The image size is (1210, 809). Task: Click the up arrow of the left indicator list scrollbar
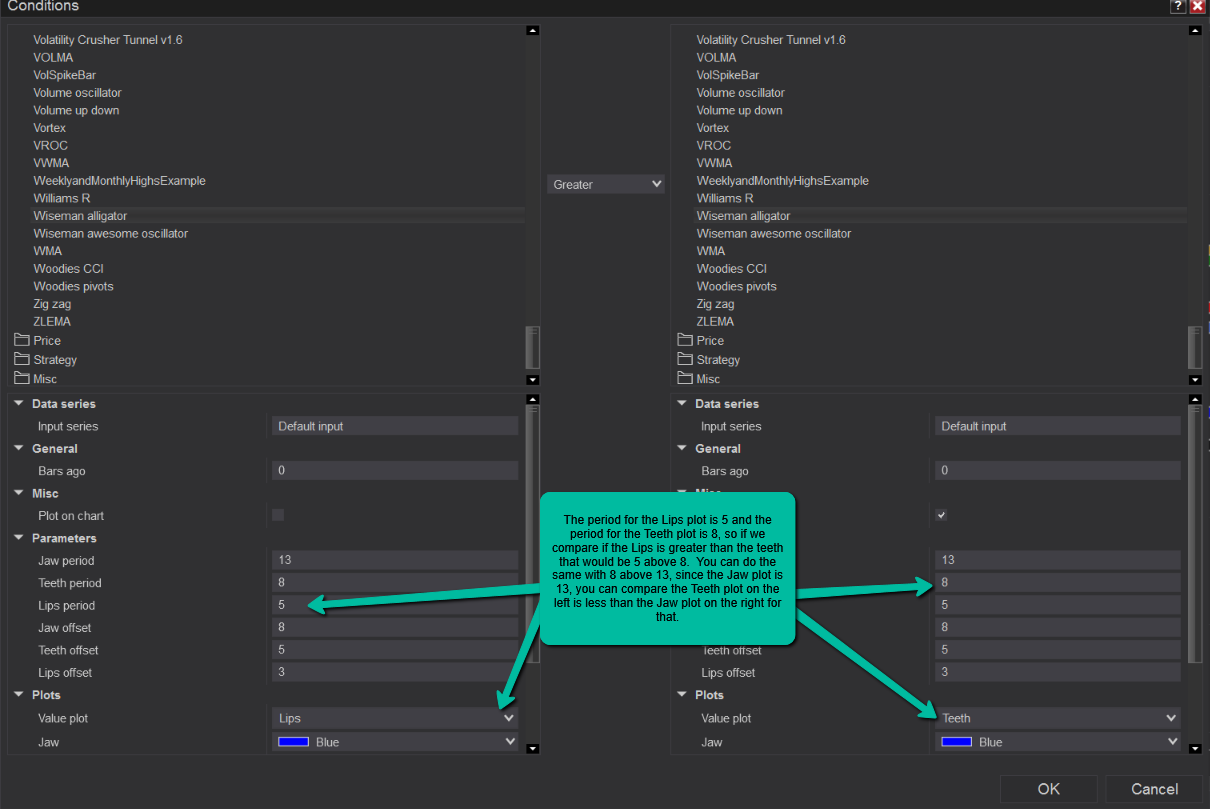tap(532, 30)
